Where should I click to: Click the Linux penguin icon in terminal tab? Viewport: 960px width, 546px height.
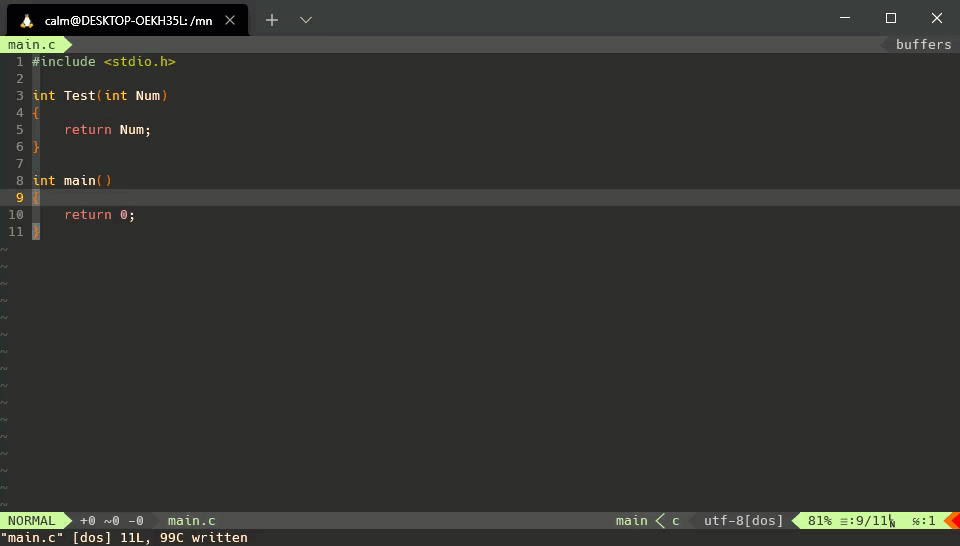coord(26,21)
